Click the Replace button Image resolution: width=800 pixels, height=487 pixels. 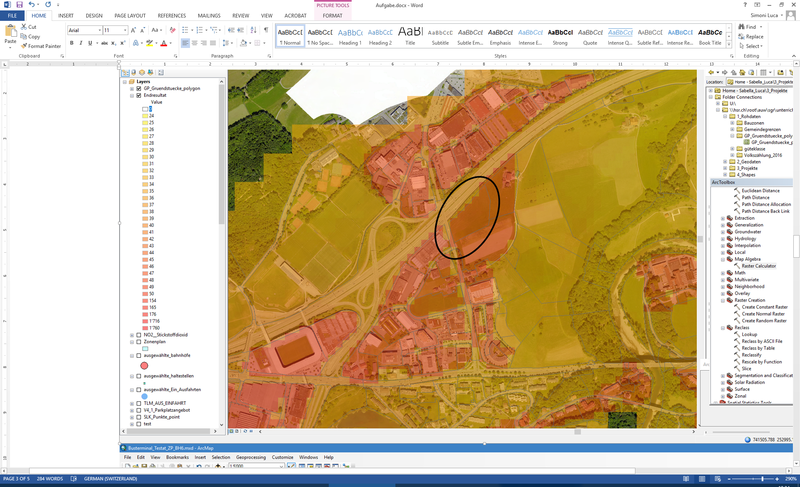(752, 36)
